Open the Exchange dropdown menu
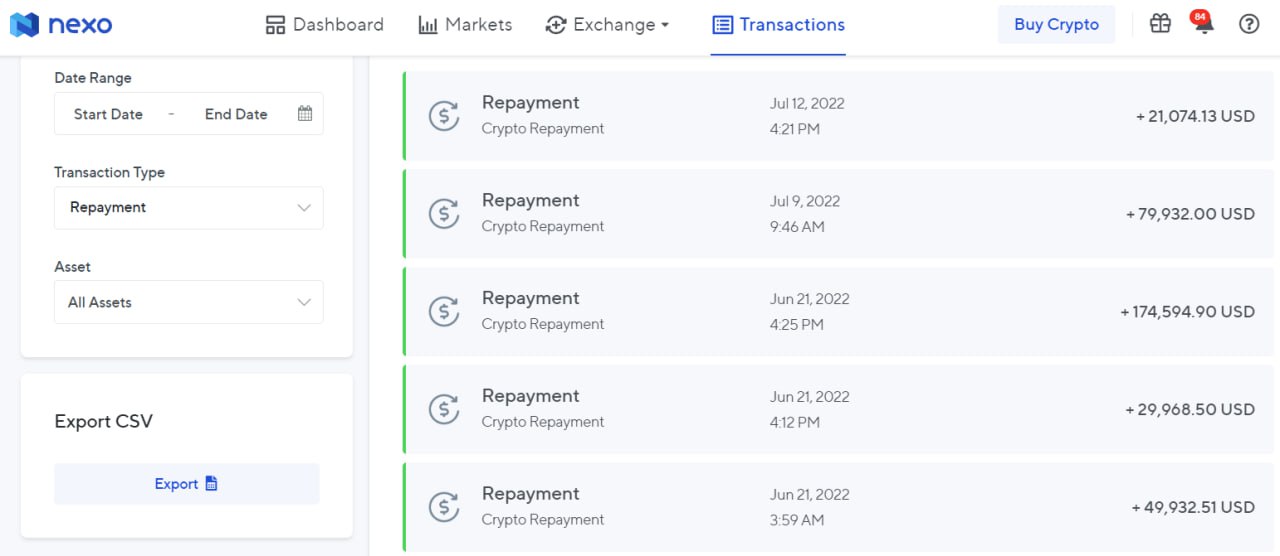 coord(607,25)
